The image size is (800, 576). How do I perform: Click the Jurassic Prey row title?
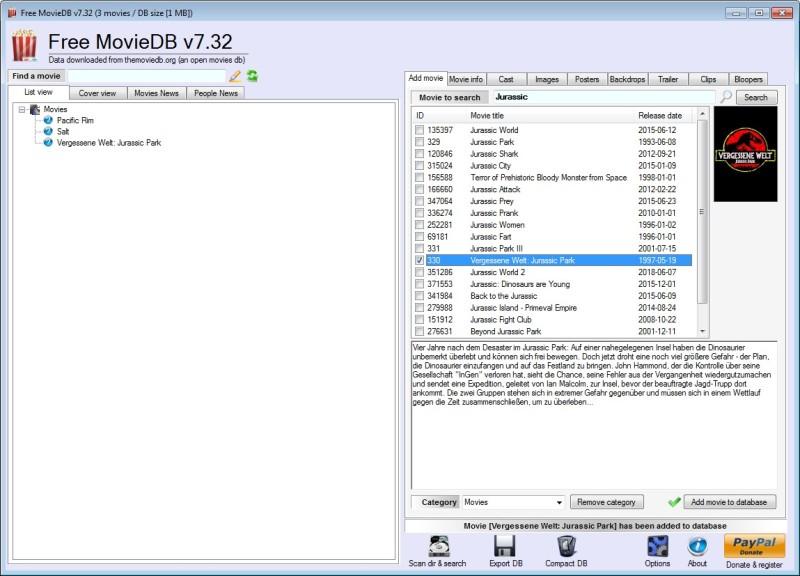click(491, 201)
